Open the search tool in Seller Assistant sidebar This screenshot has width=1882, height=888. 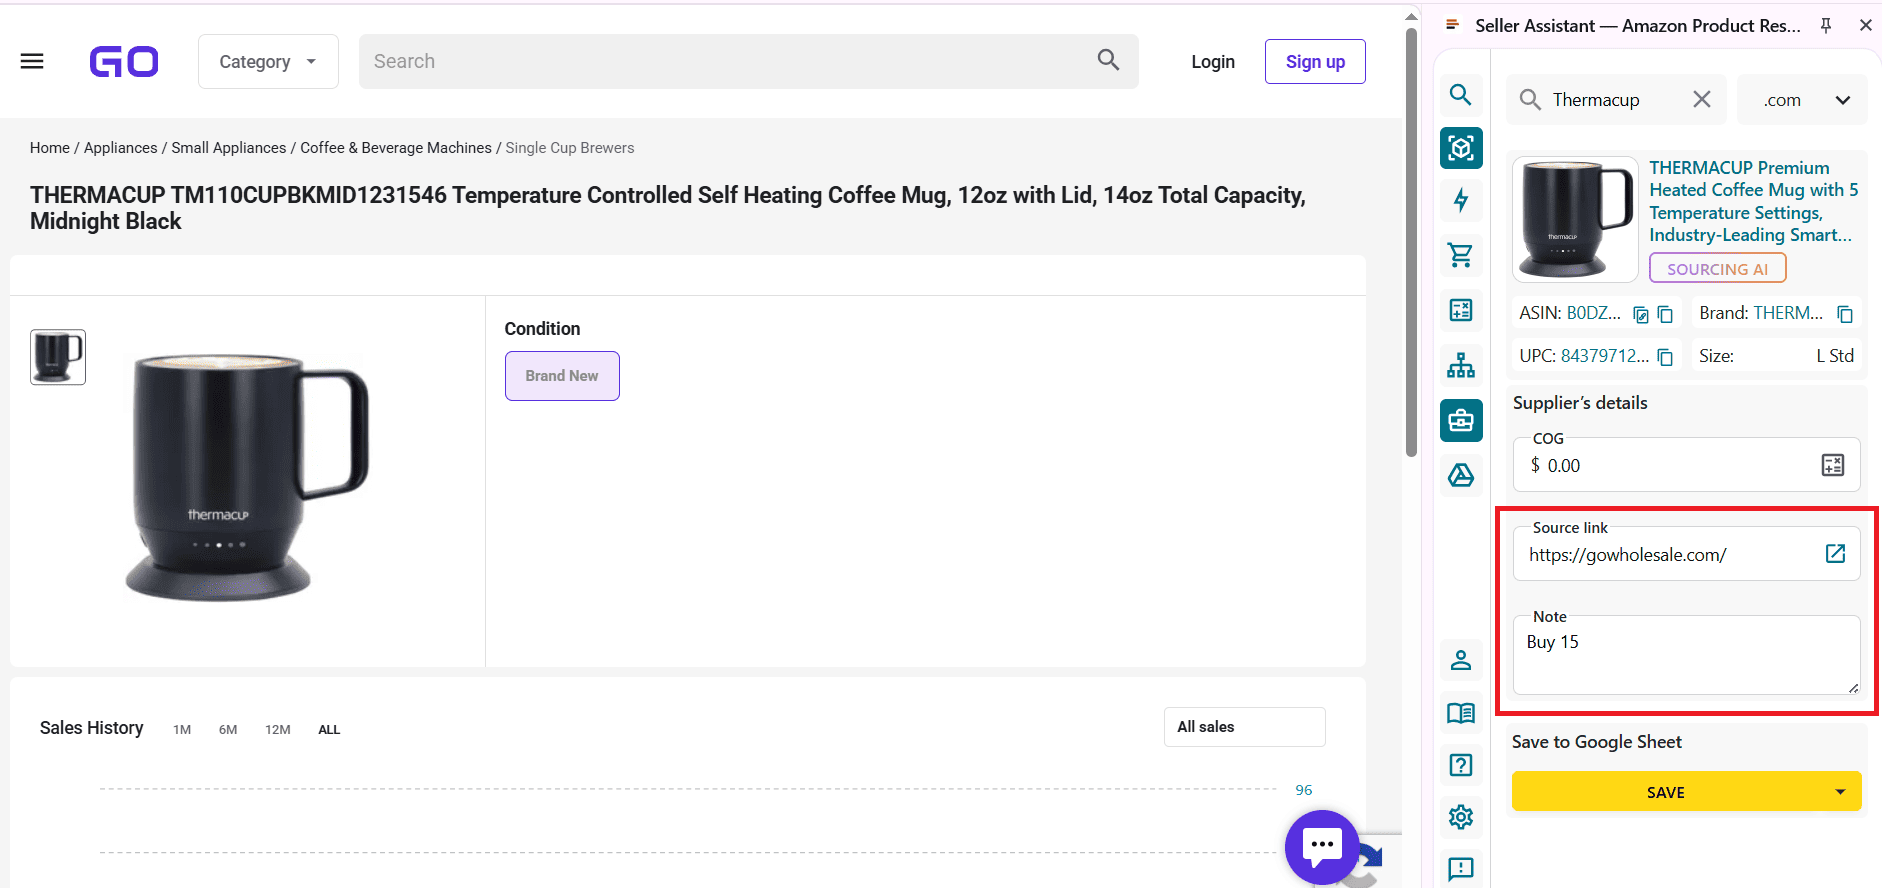pos(1461,94)
